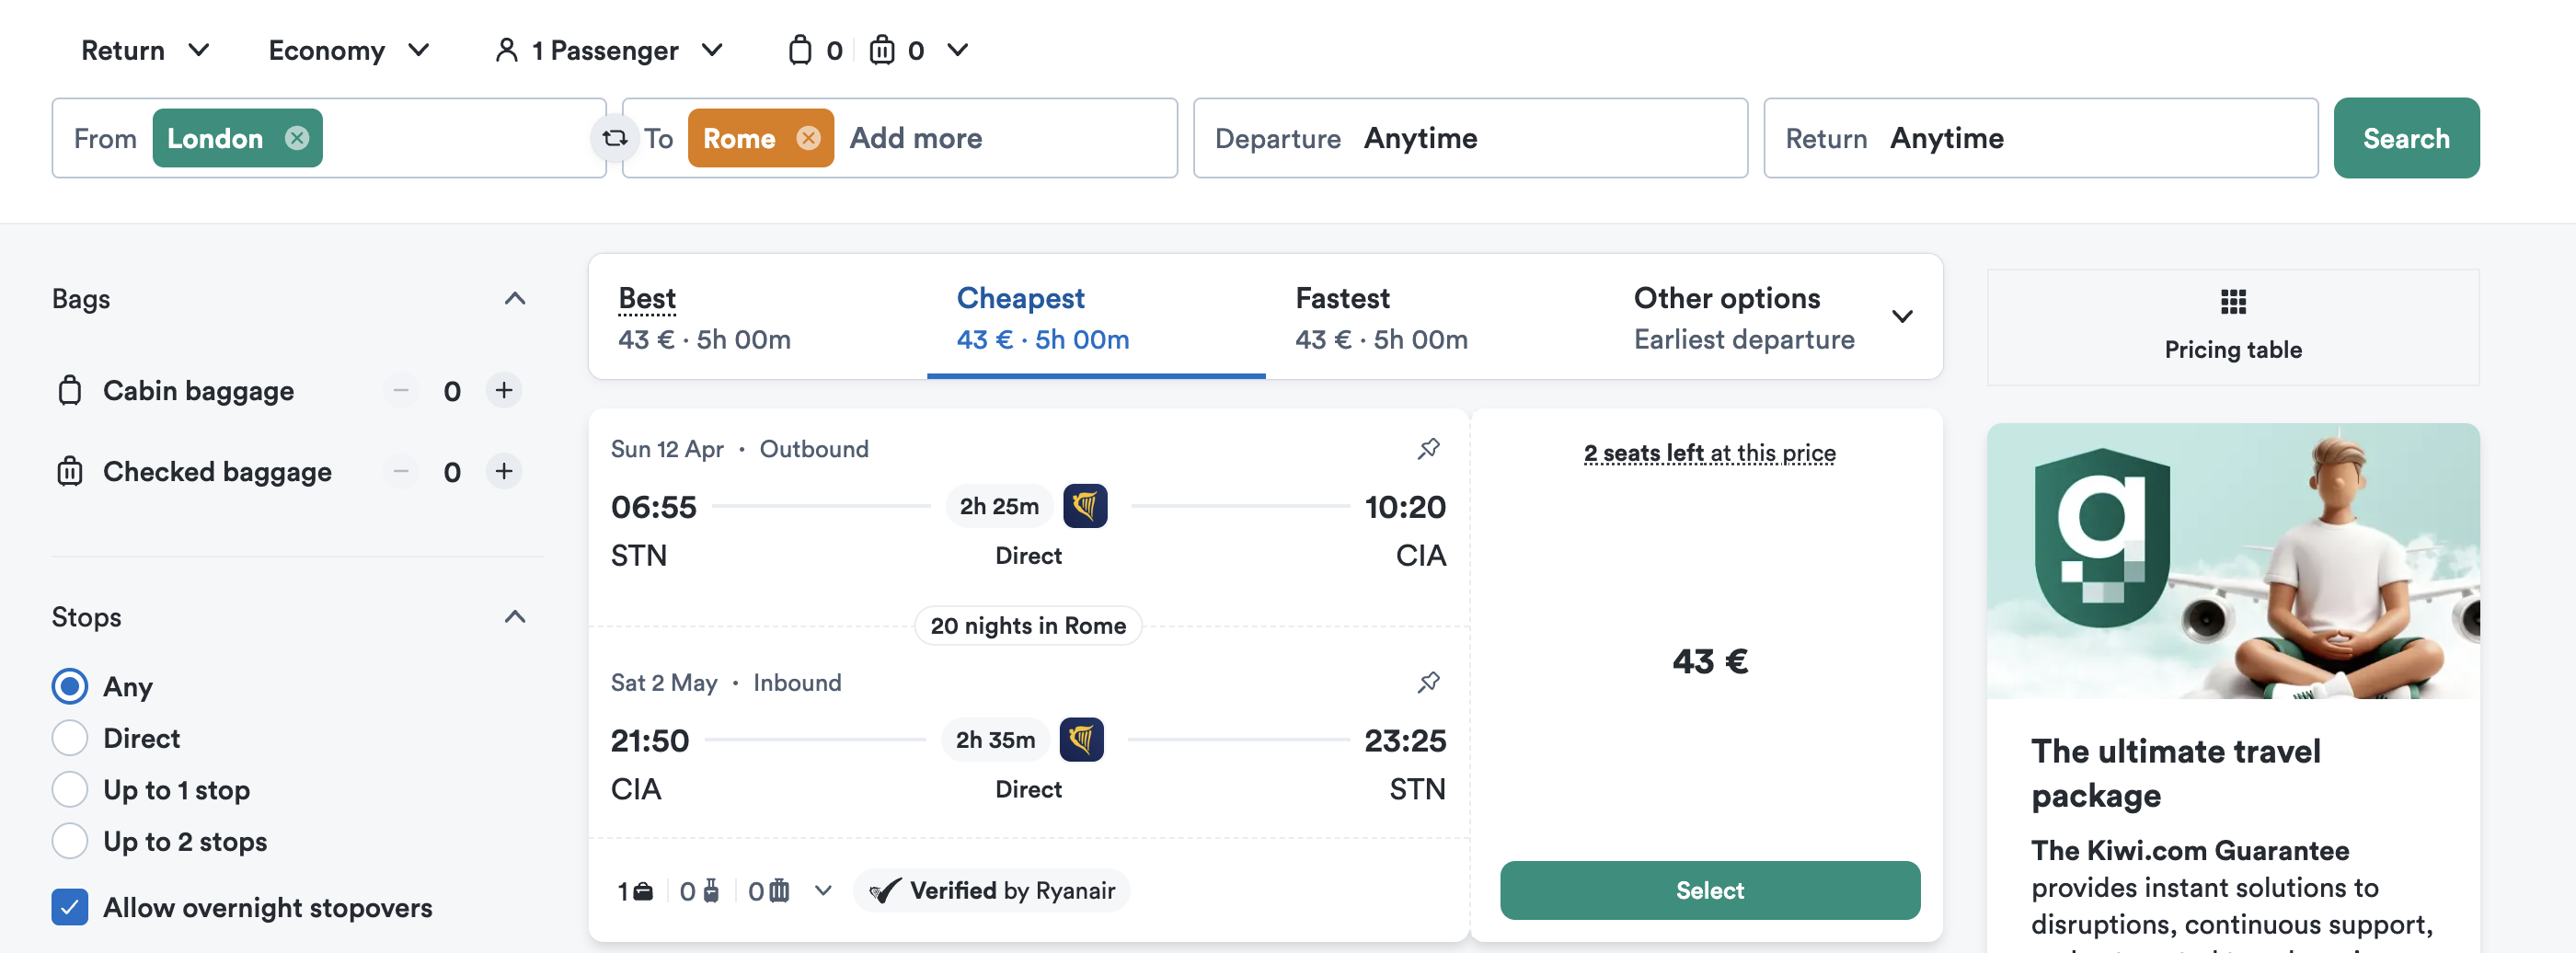Switch to the Best tab
Viewport: 2576px width, 953px height.
tap(704, 317)
